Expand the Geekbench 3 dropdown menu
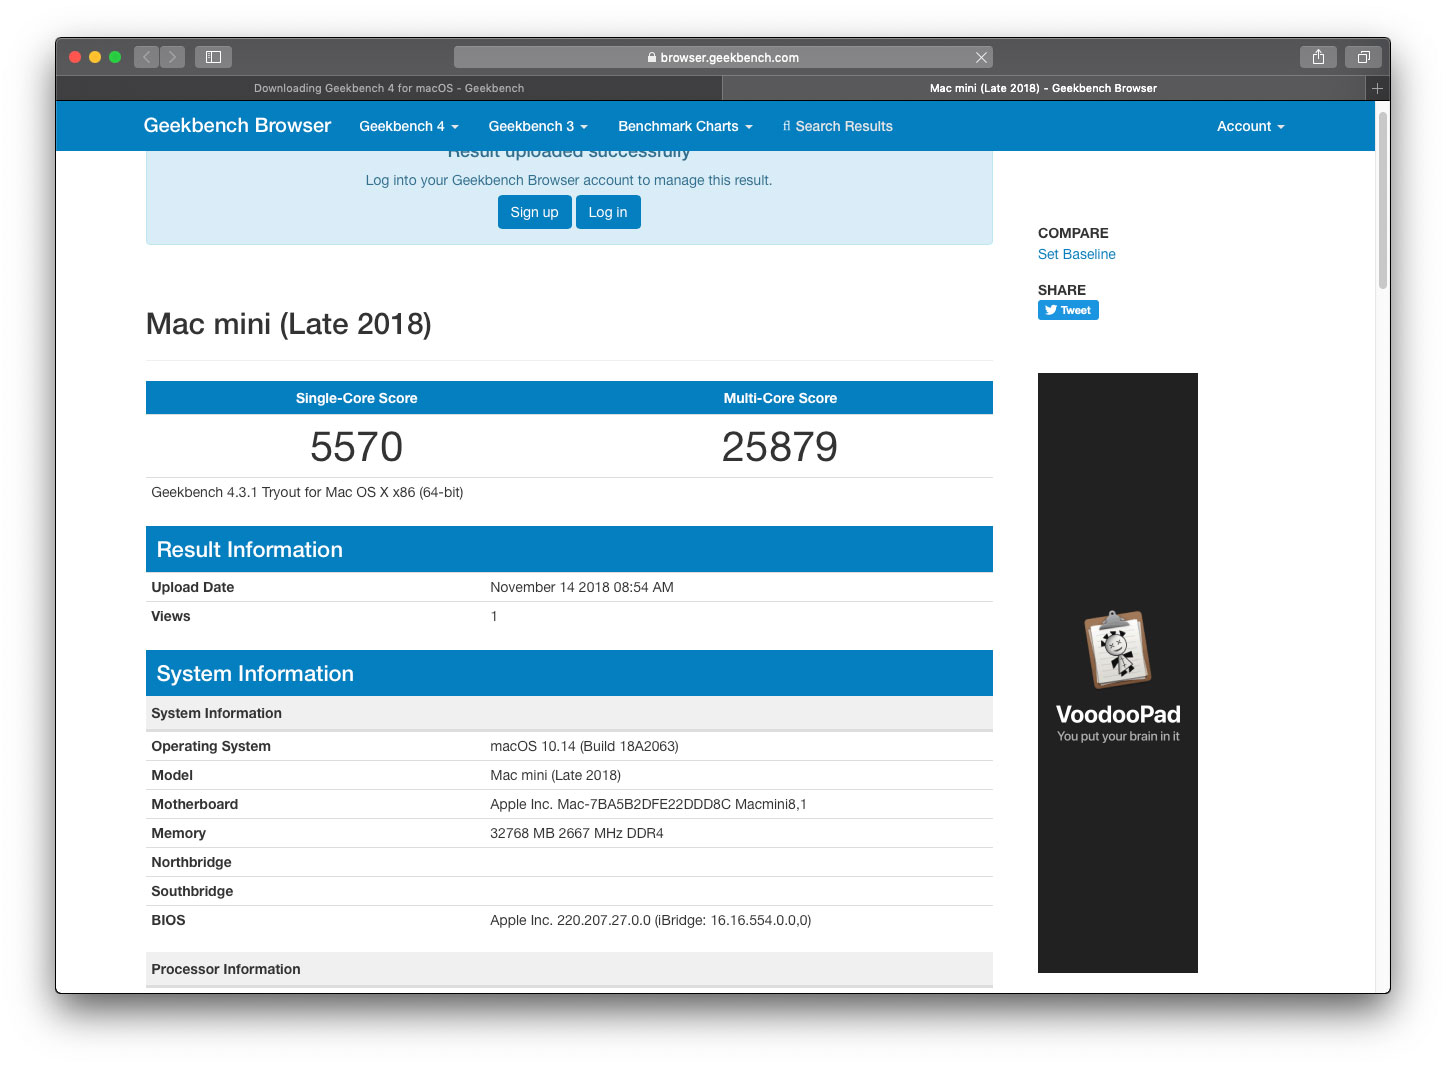The width and height of the screenshot is (1446, 1067). pos(538,126)
